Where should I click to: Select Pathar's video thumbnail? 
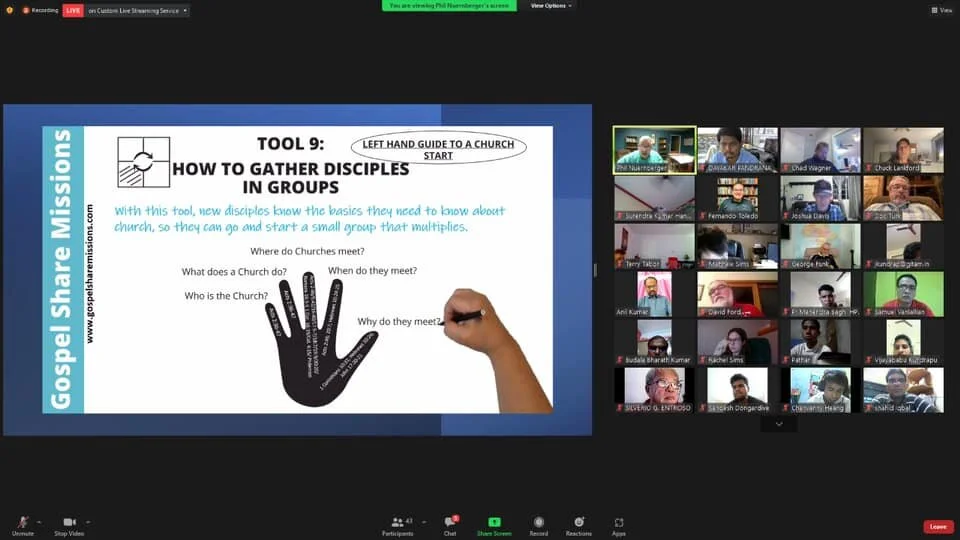(x=820, y=342)
